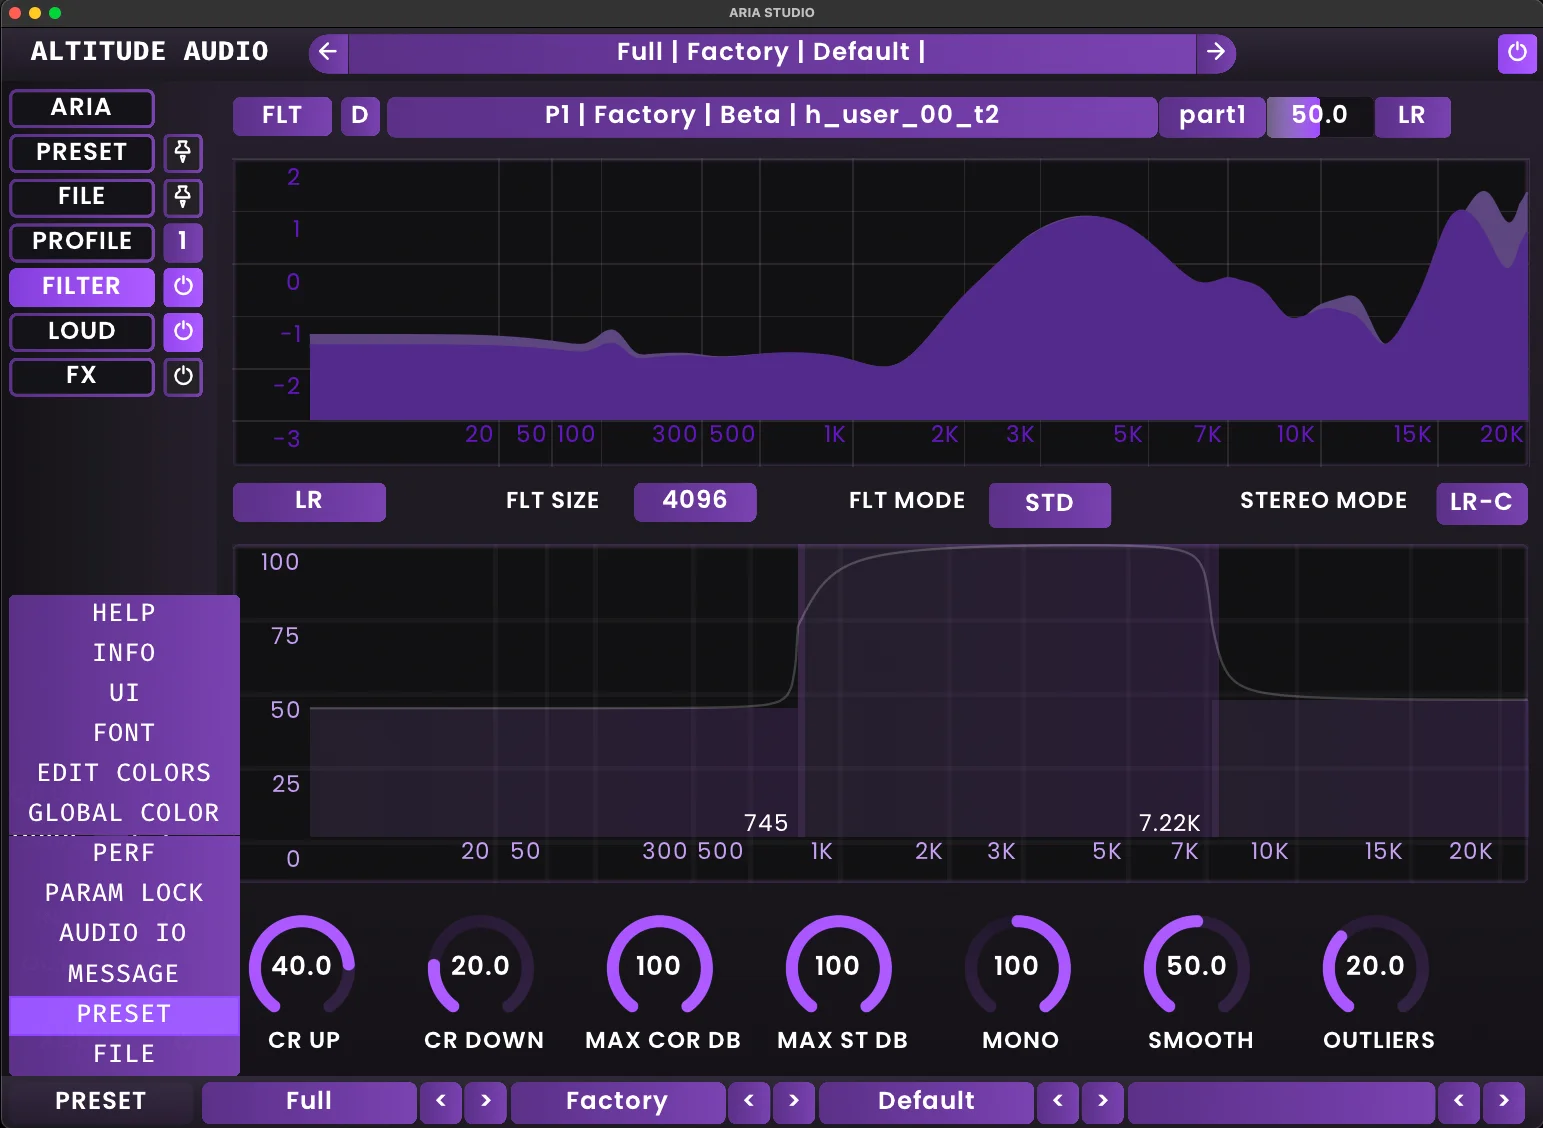Step back the Factory bank with the left chevron

749,1101
